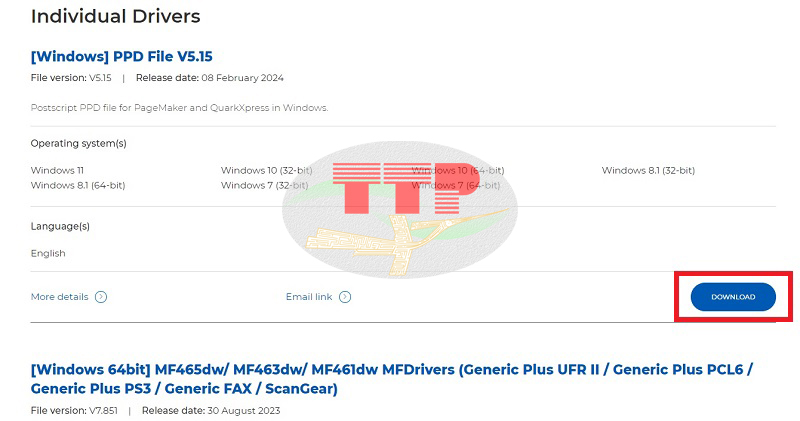Download the PPD File V5.15 driver
The image size is (800, 421).
click(733, 297)
